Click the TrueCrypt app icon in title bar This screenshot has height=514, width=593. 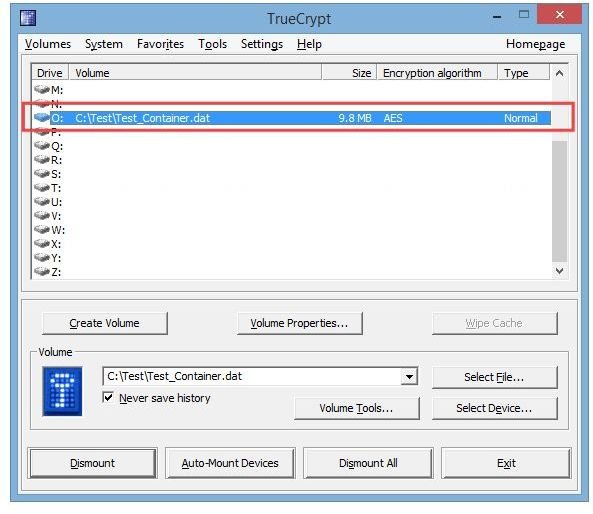pos(28,18)
